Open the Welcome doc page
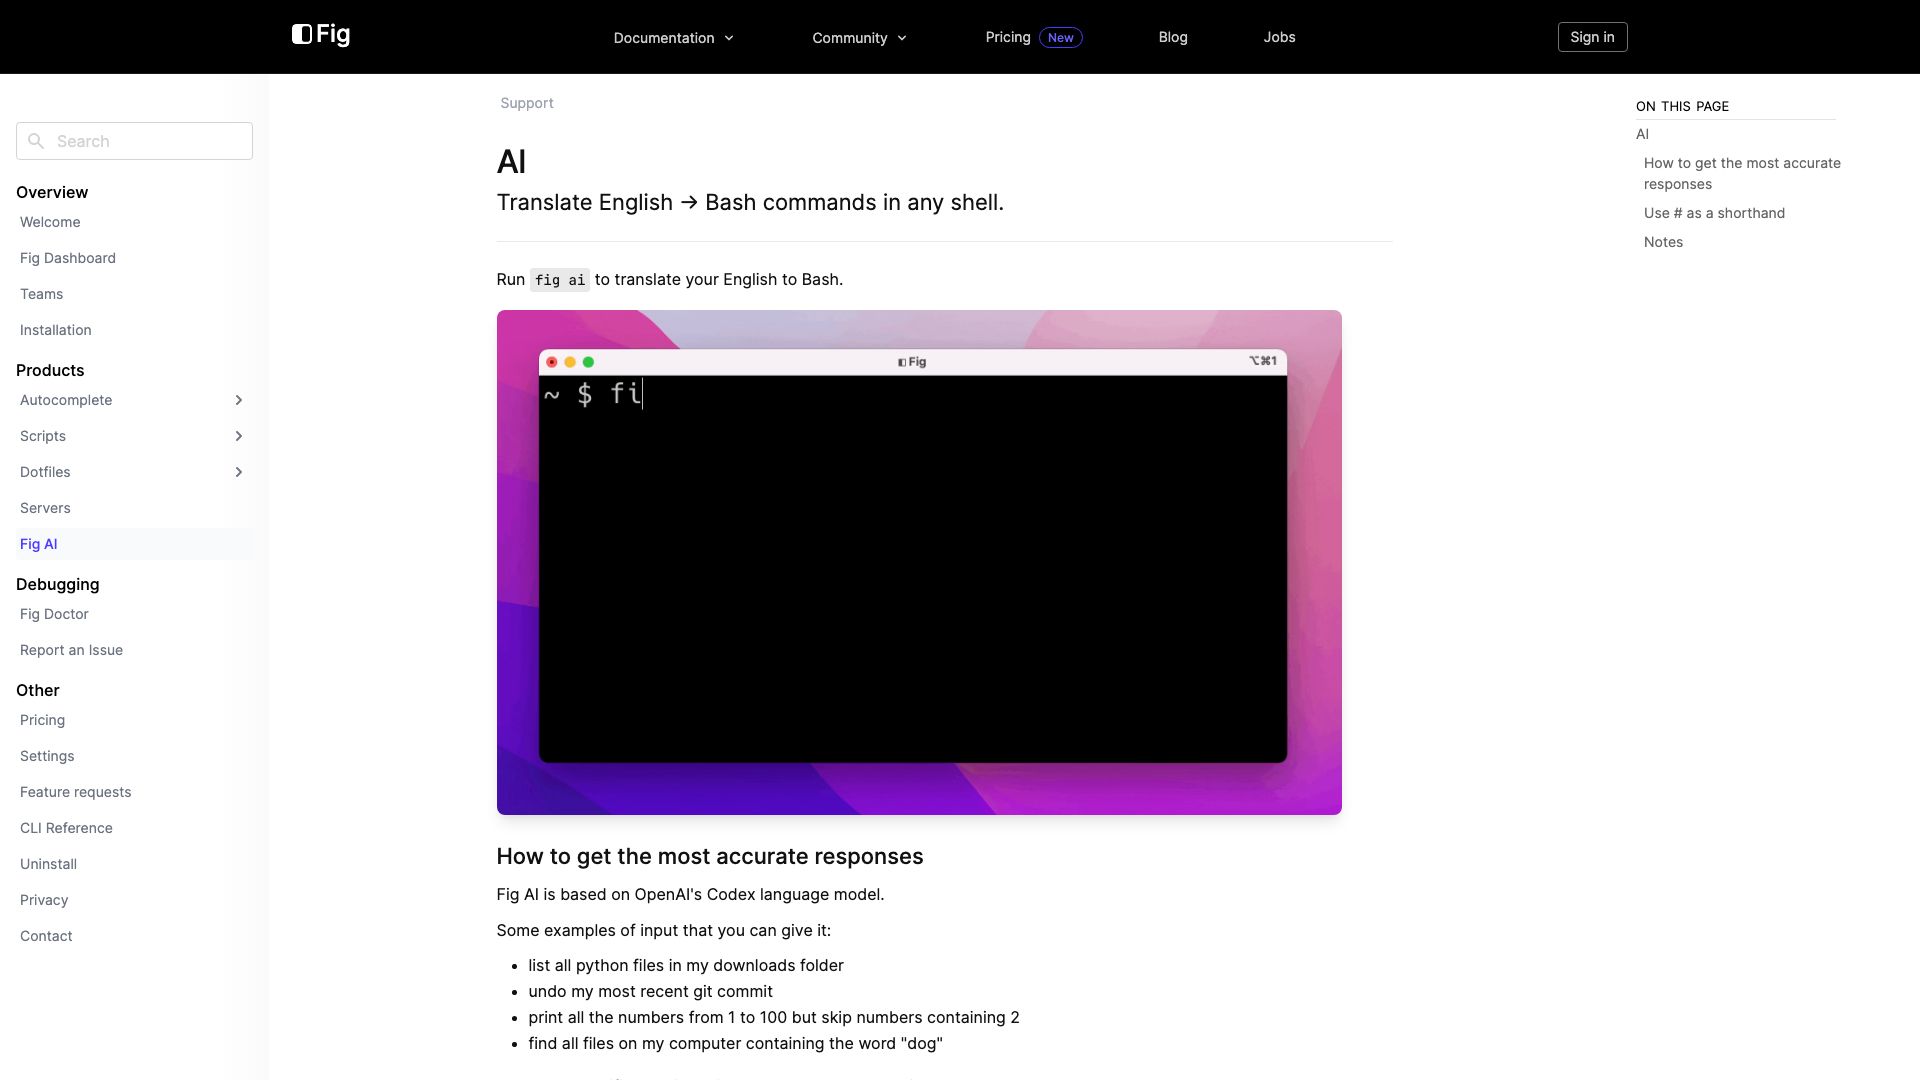Screen dimensions: 1920x1080 tap(50, 222)
